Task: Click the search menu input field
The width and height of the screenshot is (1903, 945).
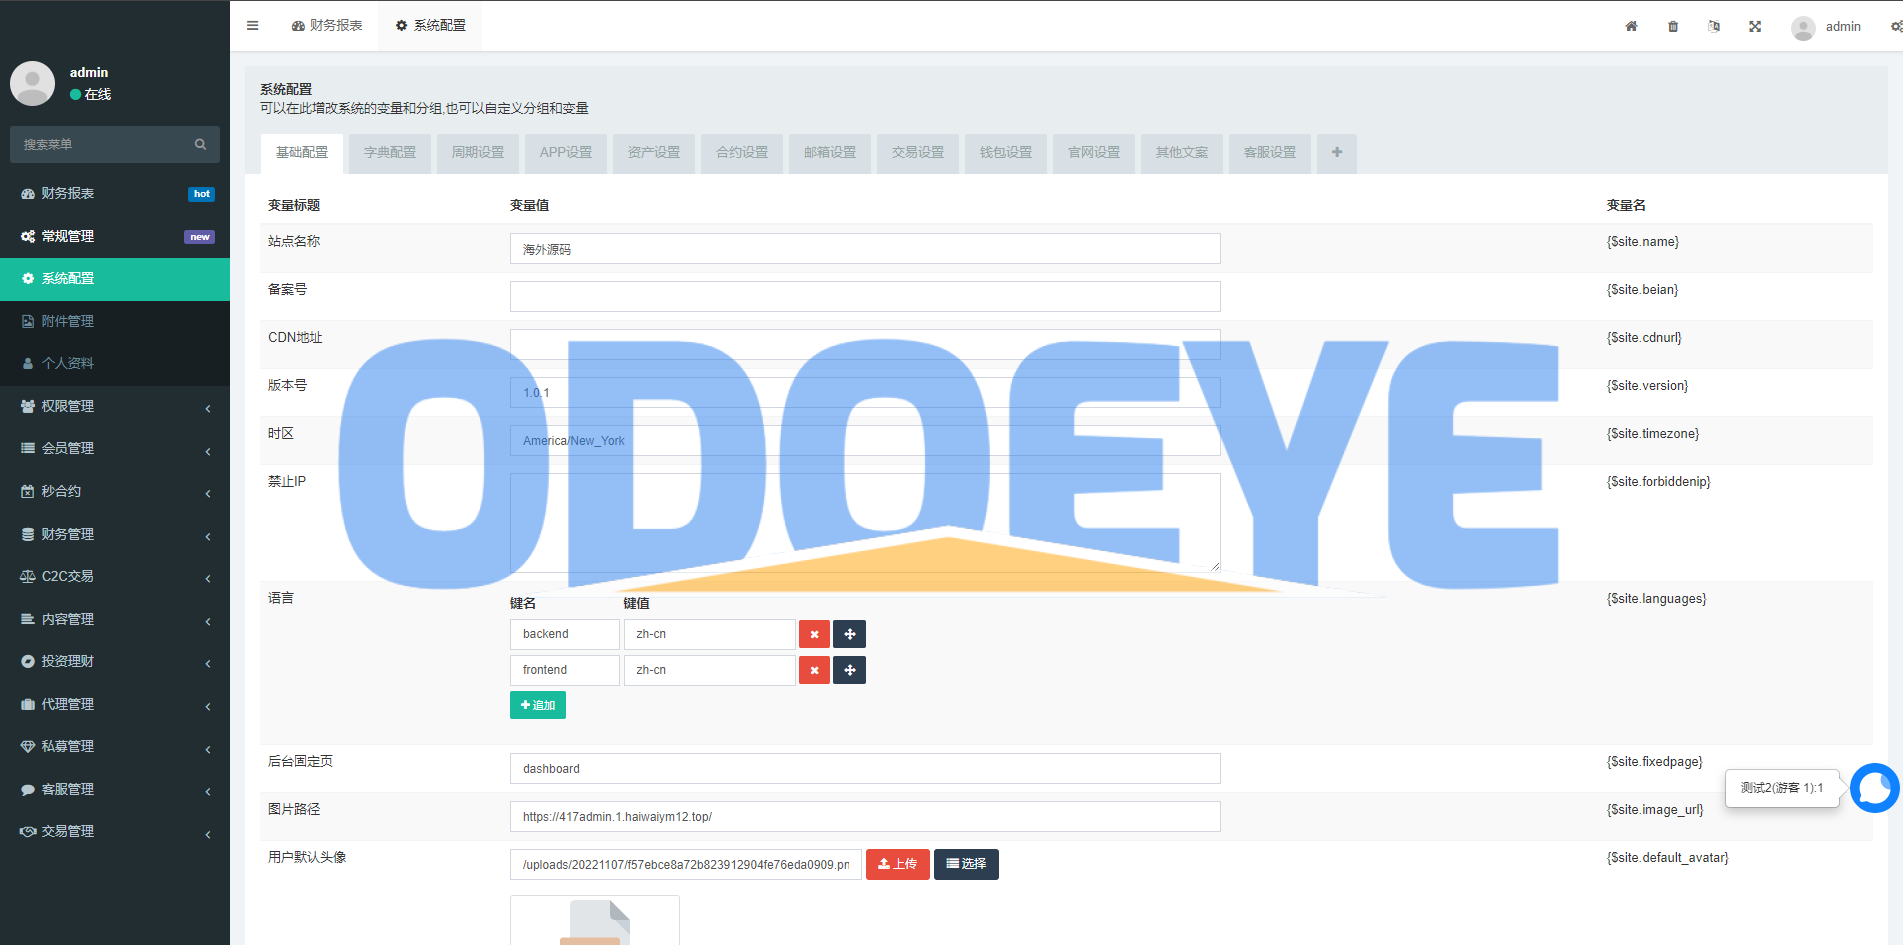Action: click(x=100, y=144)
